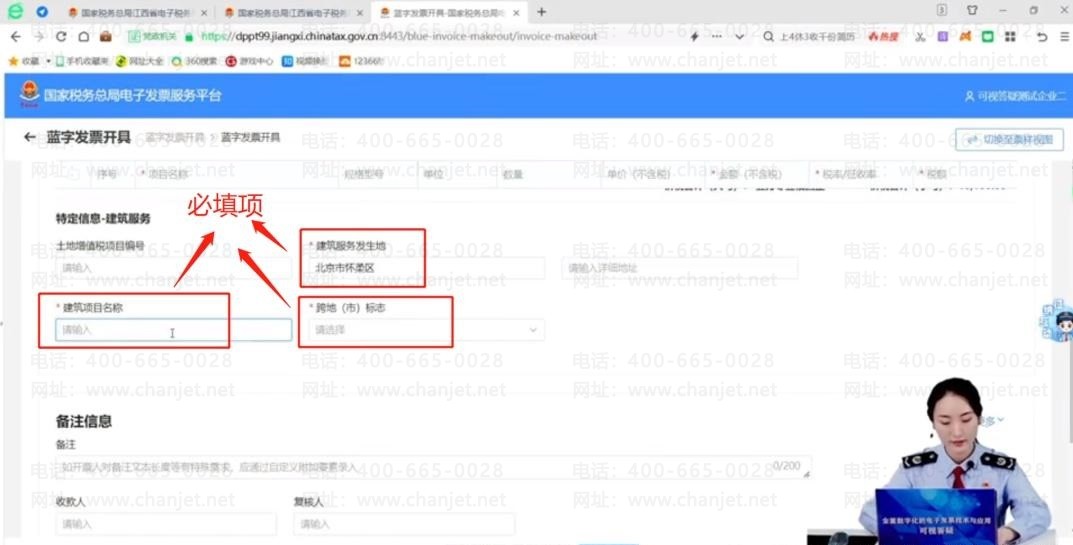This screenshot has height=545, width=1073.
Task: Close the 蓝字发票开具 tab
Action: click(516, 12)
